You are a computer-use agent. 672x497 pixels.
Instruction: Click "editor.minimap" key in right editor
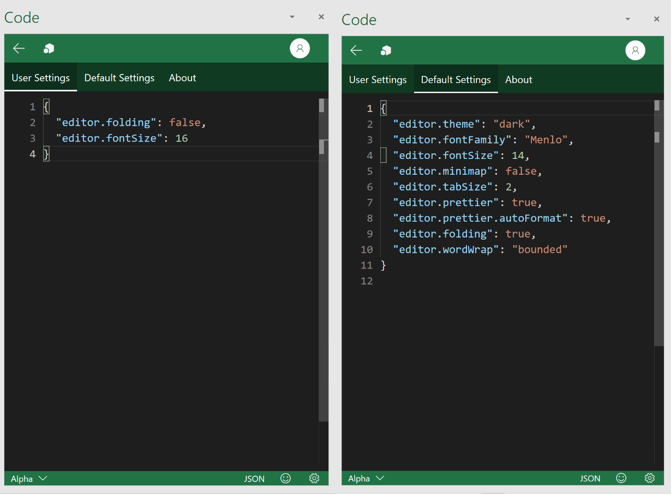point(443,171)
